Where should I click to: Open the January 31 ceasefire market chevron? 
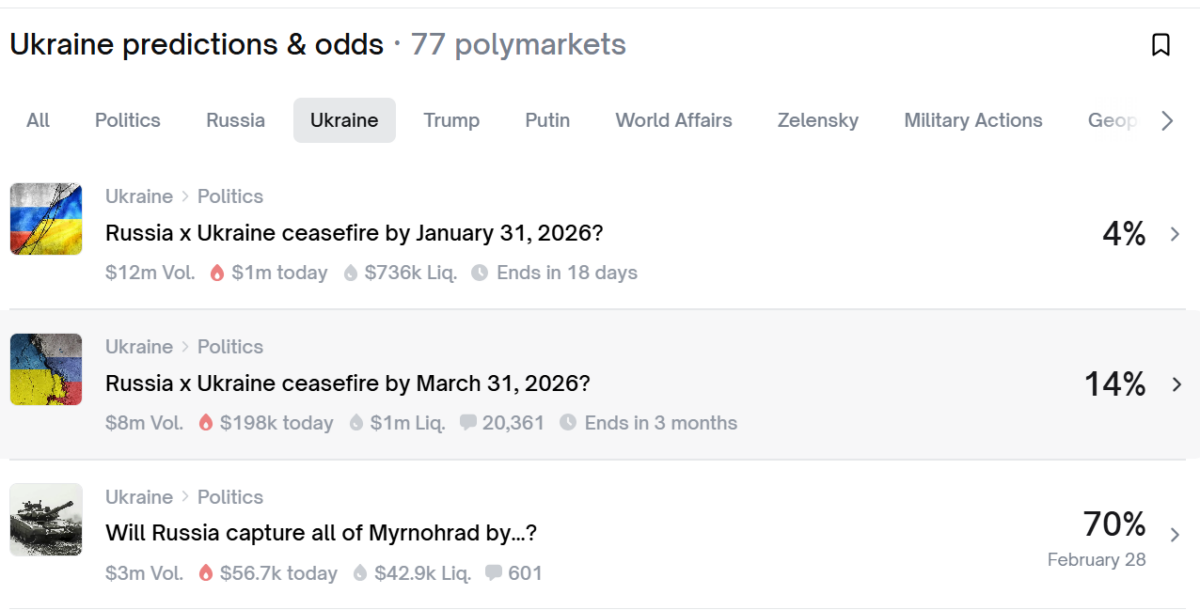[1175, 235]
